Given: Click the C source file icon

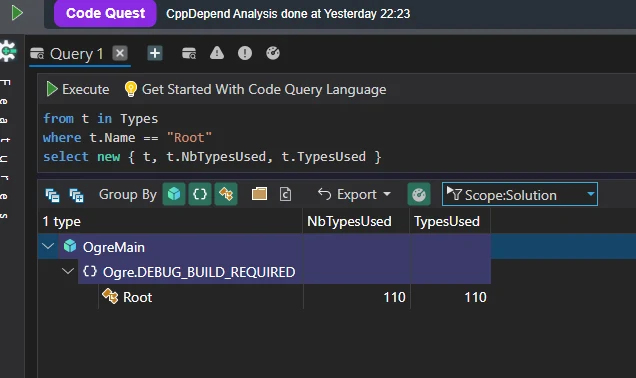Looking at the screenshot, I should (x=286, y=194).
